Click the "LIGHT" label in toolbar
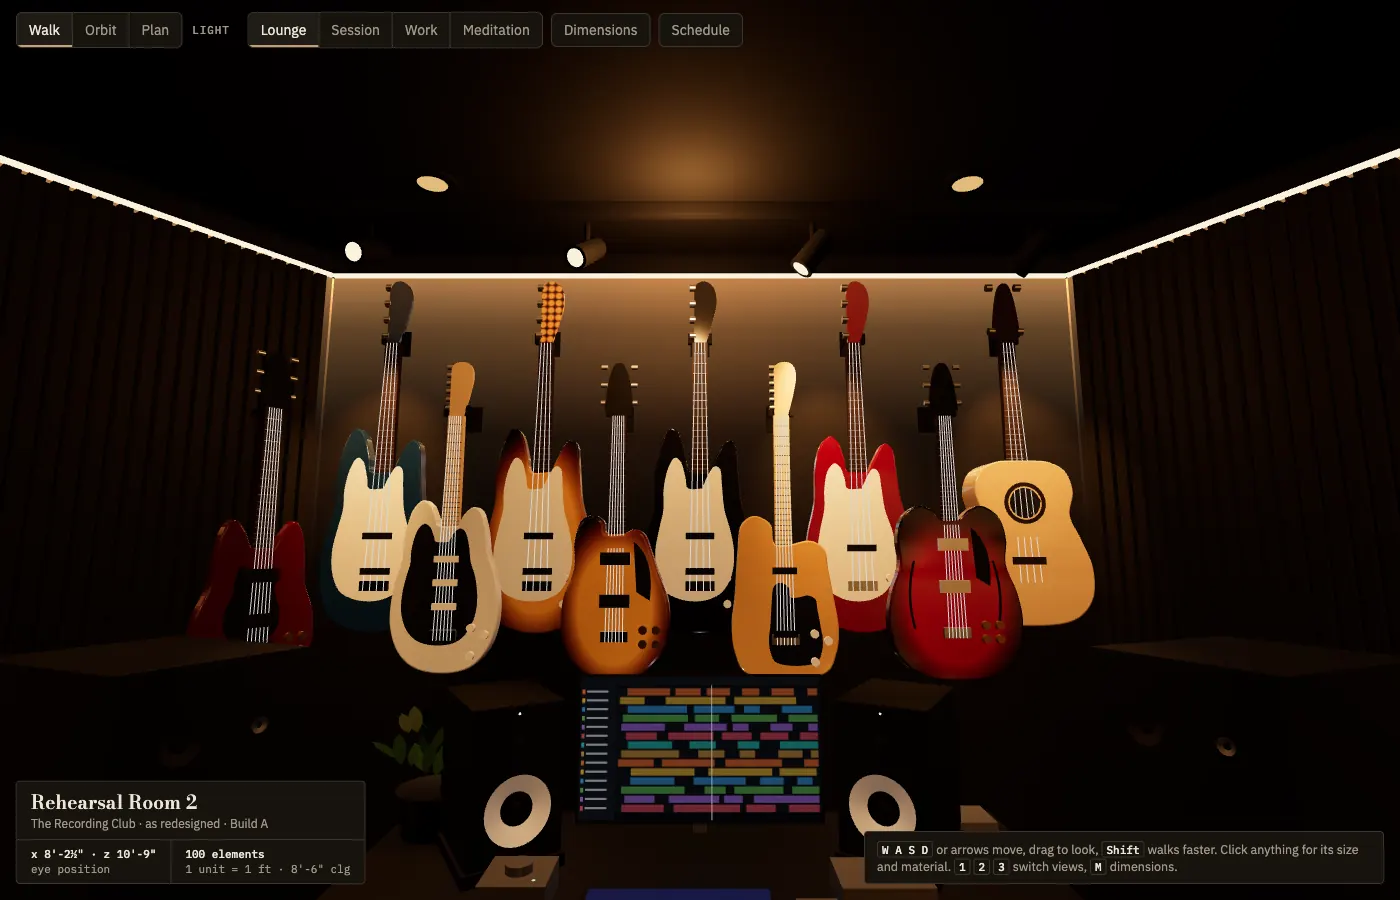The image size is (1400, 900). pos(211,30)
